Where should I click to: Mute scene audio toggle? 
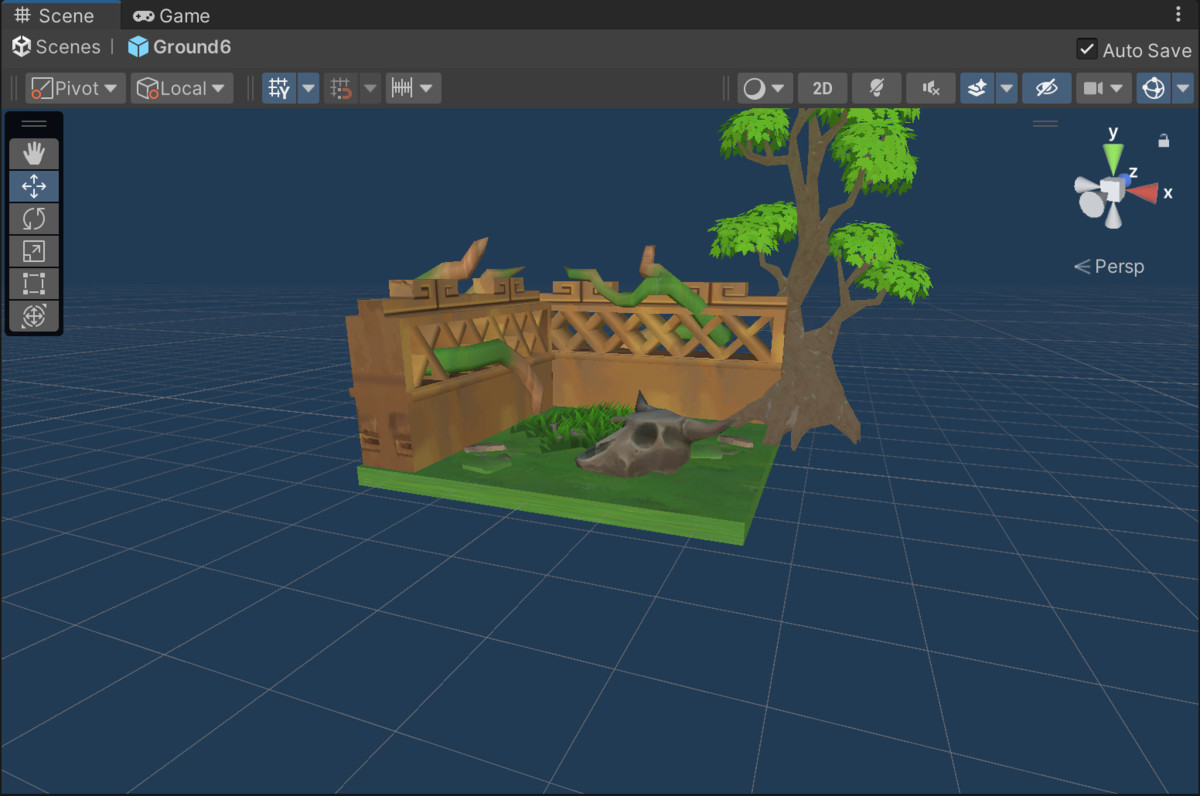[x=930, y=88]
